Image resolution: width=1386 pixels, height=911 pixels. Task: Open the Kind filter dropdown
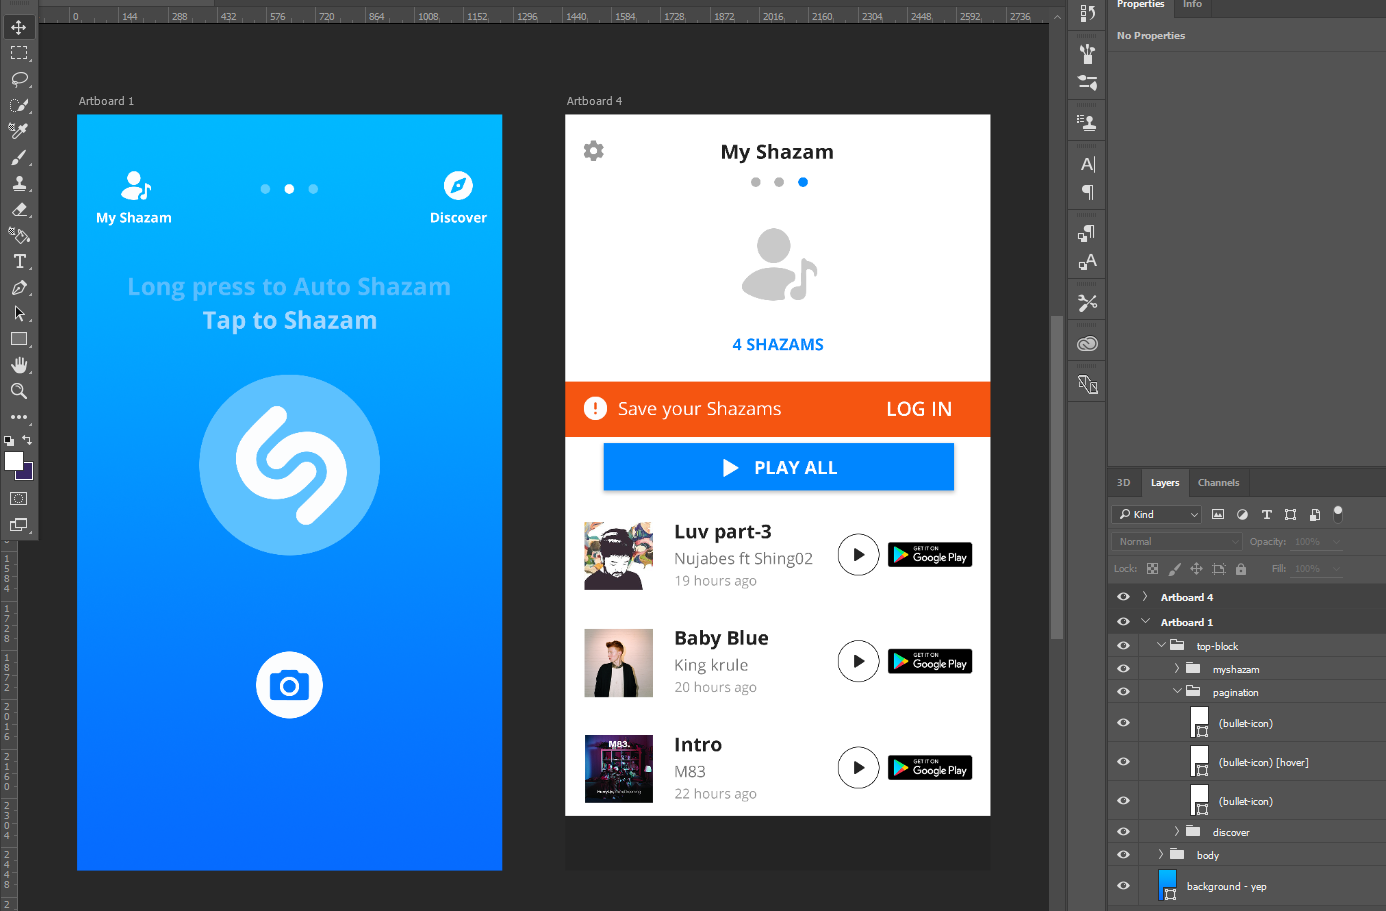click(x=1156, y=514)
